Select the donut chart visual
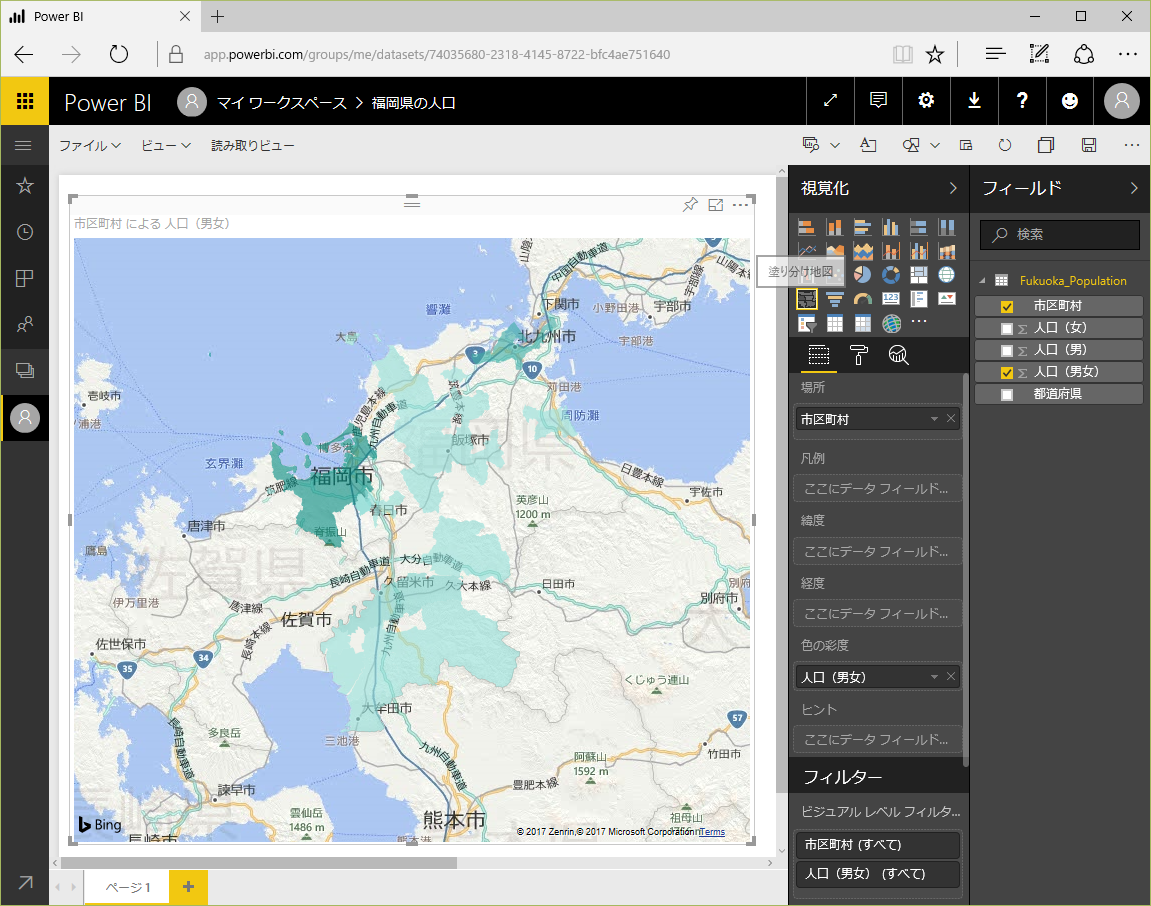 pos(890,275)
